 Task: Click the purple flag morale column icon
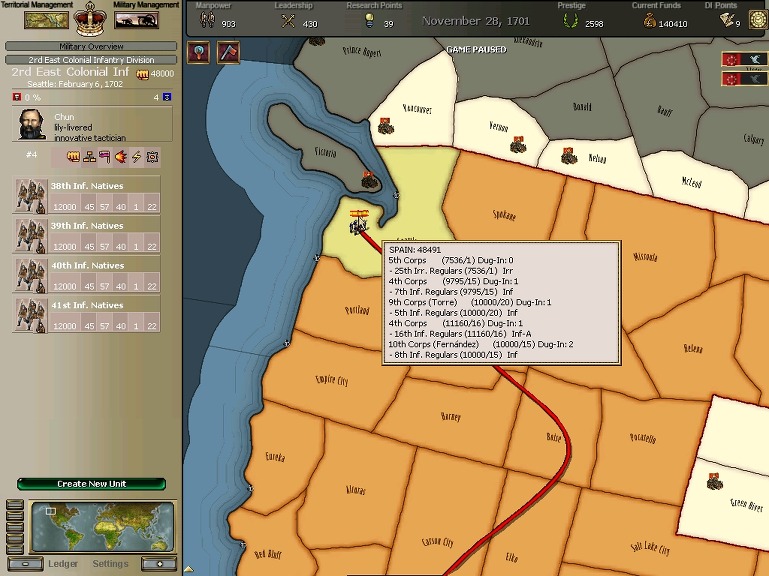coord(105,157)
